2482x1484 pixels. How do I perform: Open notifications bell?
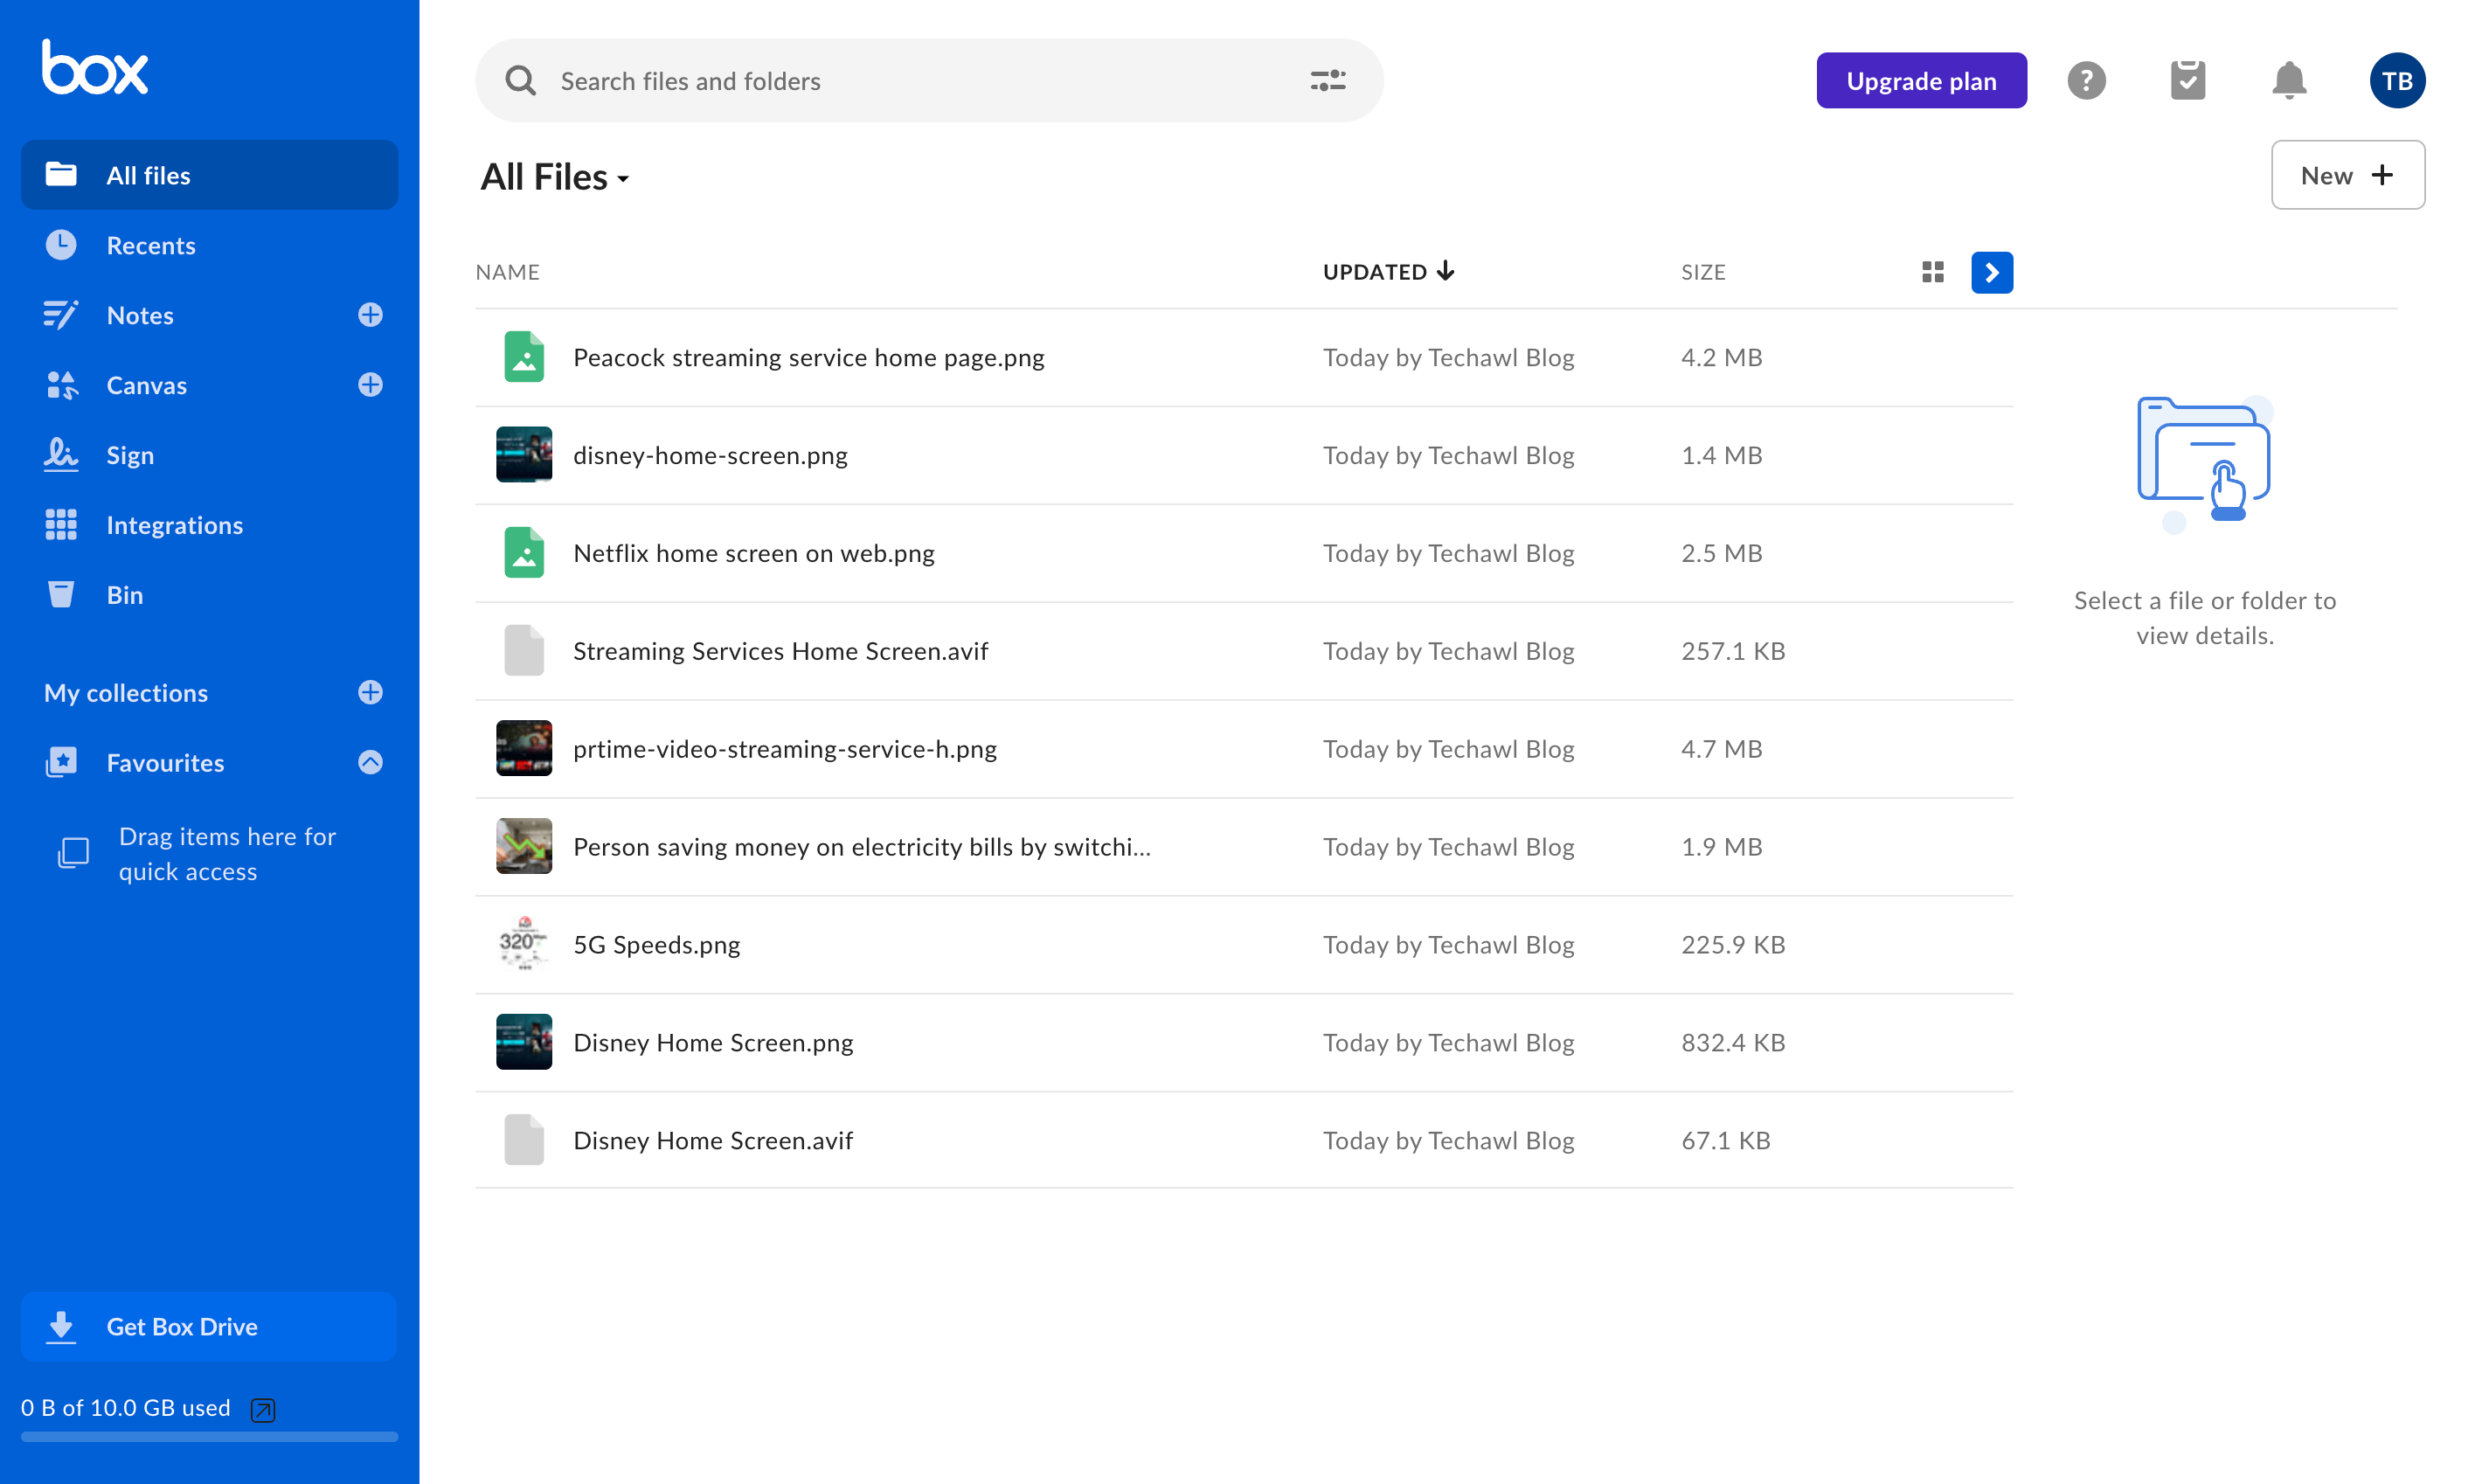click(2289, 80)
